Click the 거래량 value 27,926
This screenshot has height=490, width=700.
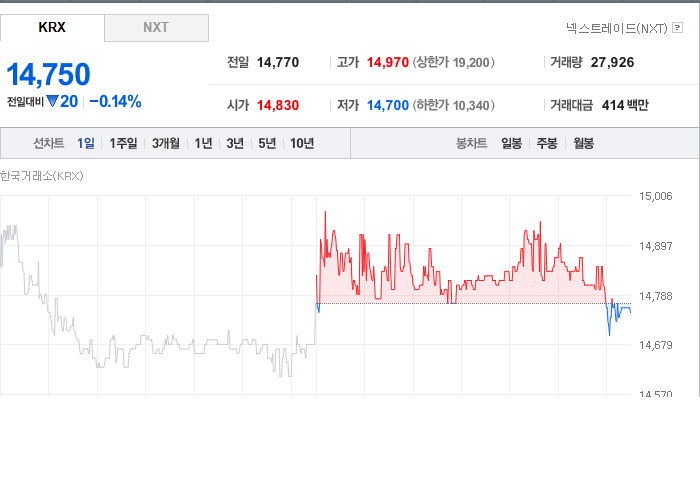pos(612,62)
